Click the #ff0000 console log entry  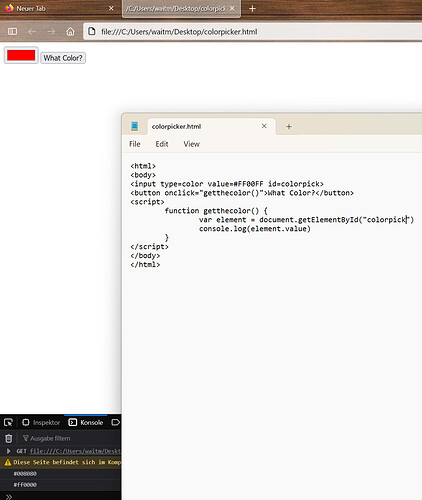[x=25, y=485]
